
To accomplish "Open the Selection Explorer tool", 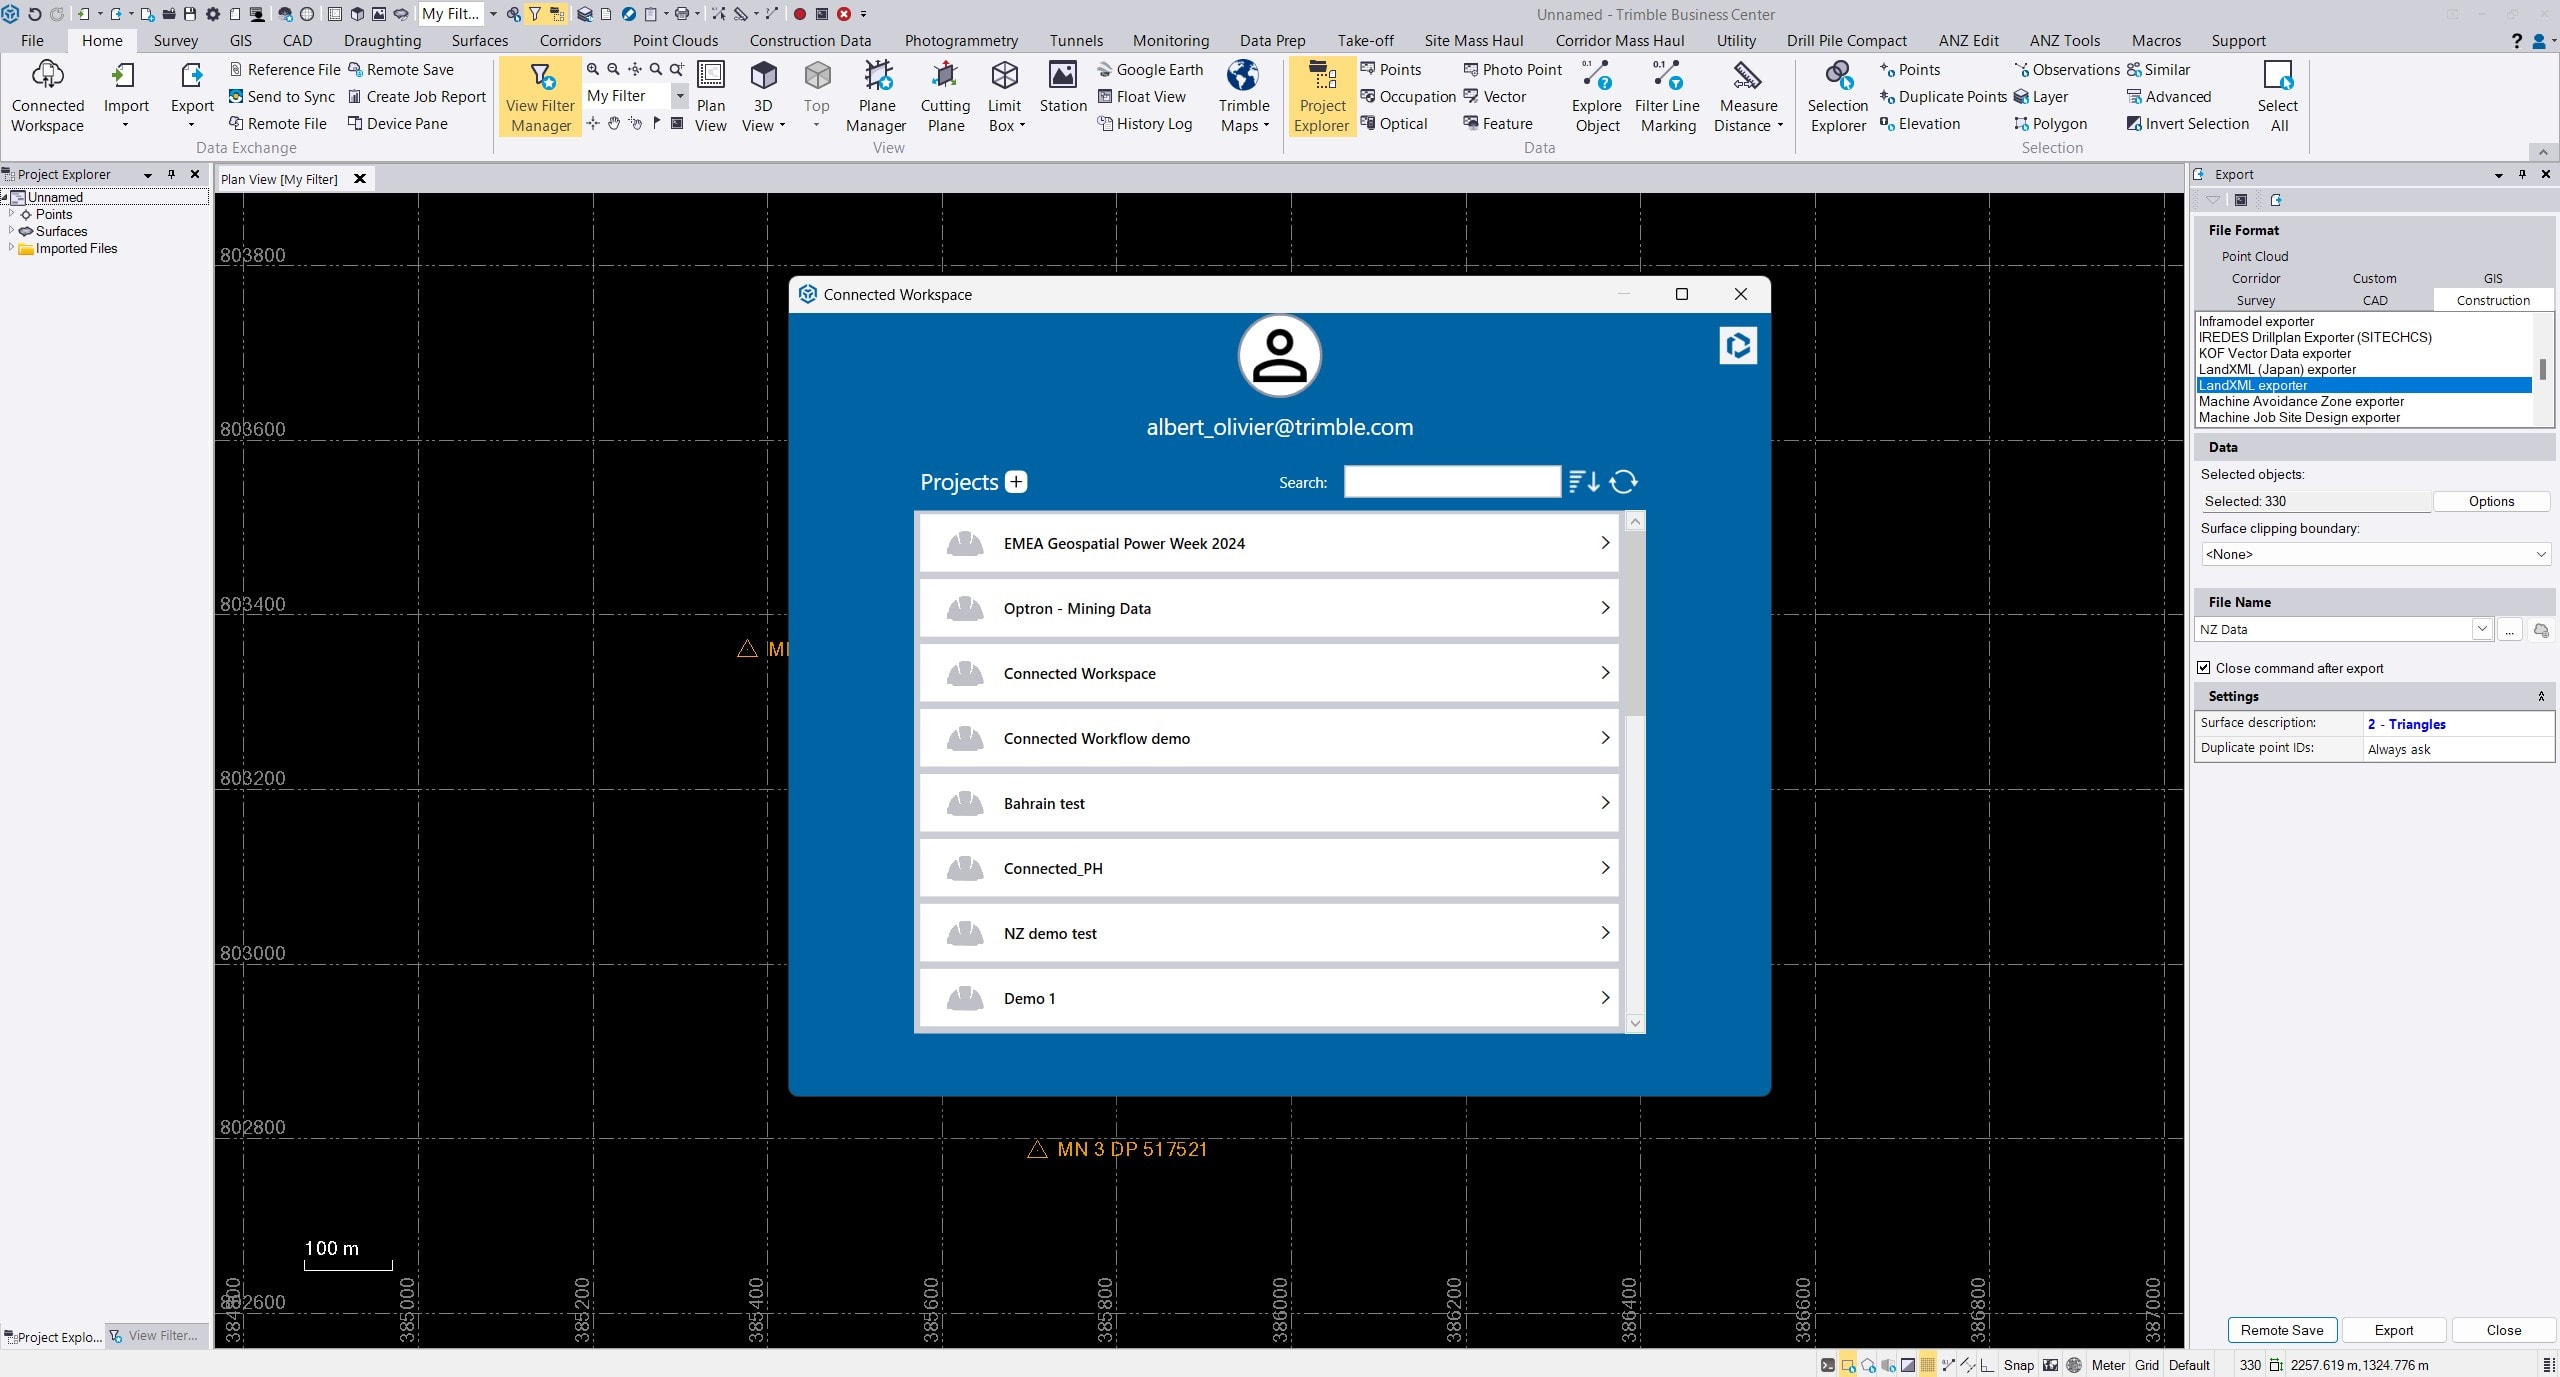I will click(x=1837, y=97).
